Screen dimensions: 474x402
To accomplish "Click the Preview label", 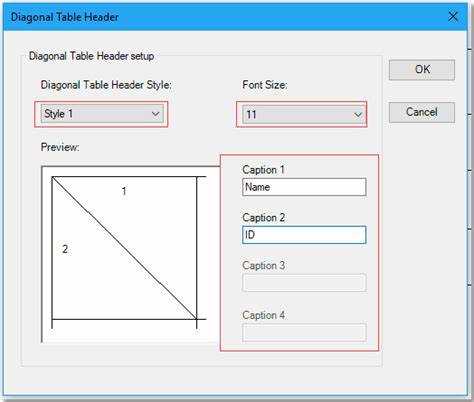I will (60, 147).
